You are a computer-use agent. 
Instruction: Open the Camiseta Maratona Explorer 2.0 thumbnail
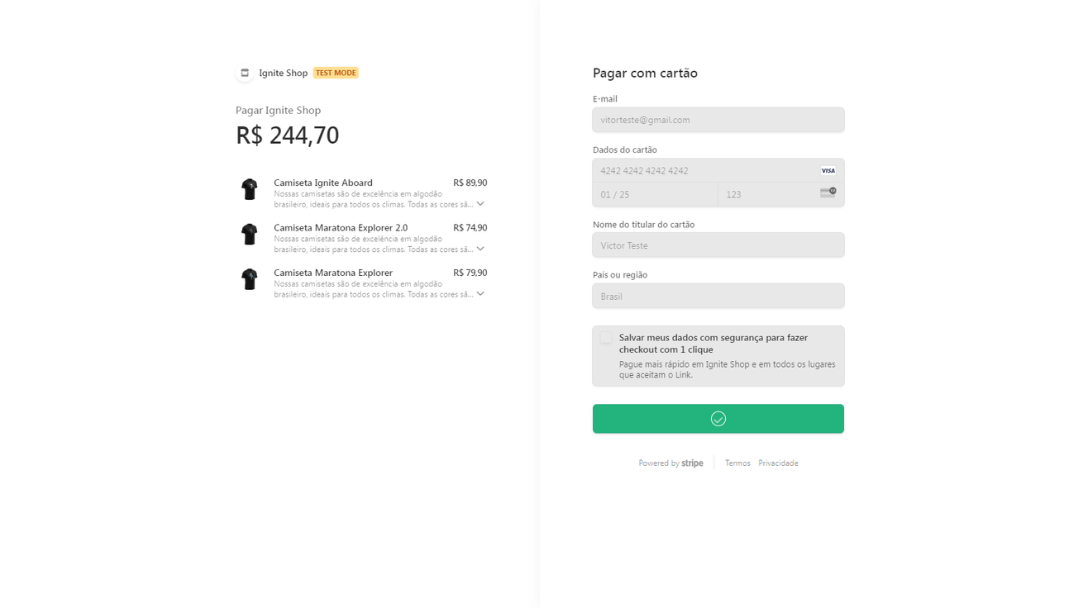pyautogui.click(x=249, y=234)
